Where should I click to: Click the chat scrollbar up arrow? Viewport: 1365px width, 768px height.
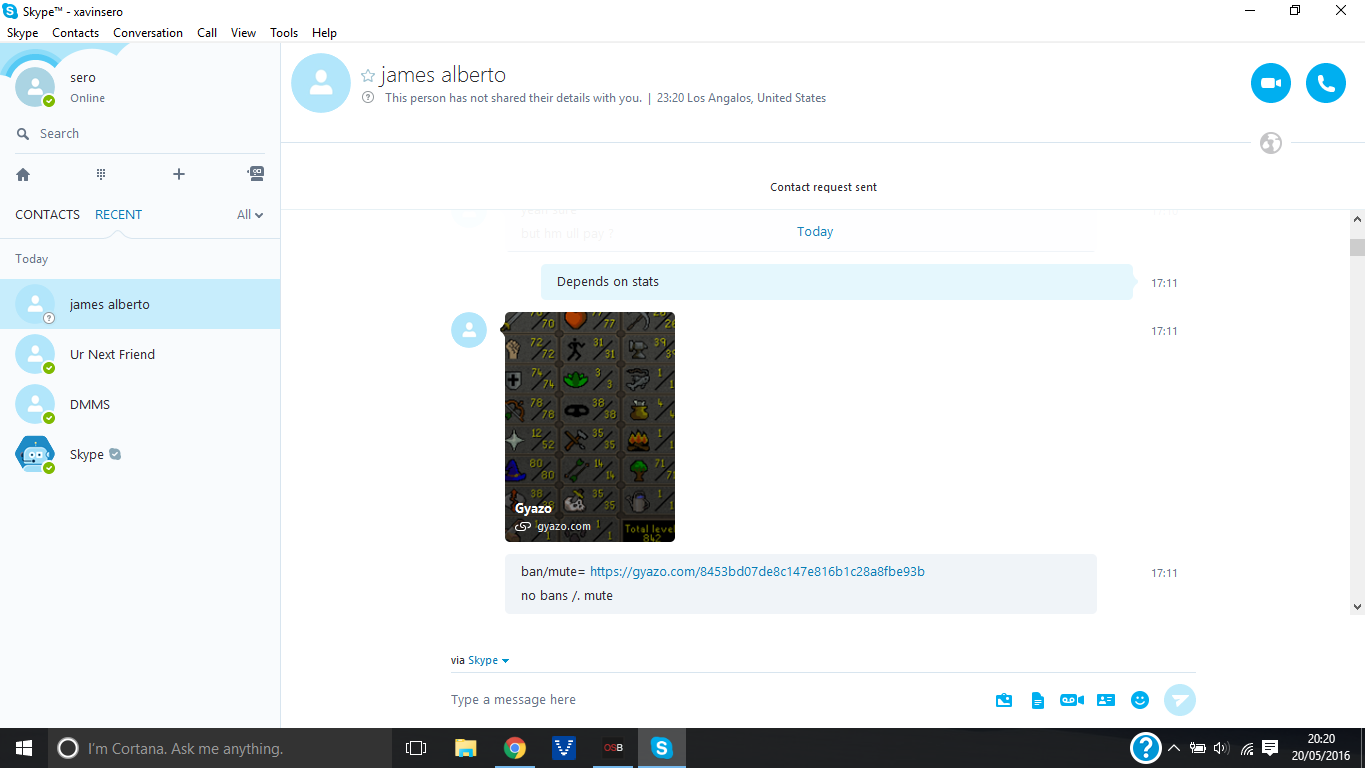[x=1357, y=218]
